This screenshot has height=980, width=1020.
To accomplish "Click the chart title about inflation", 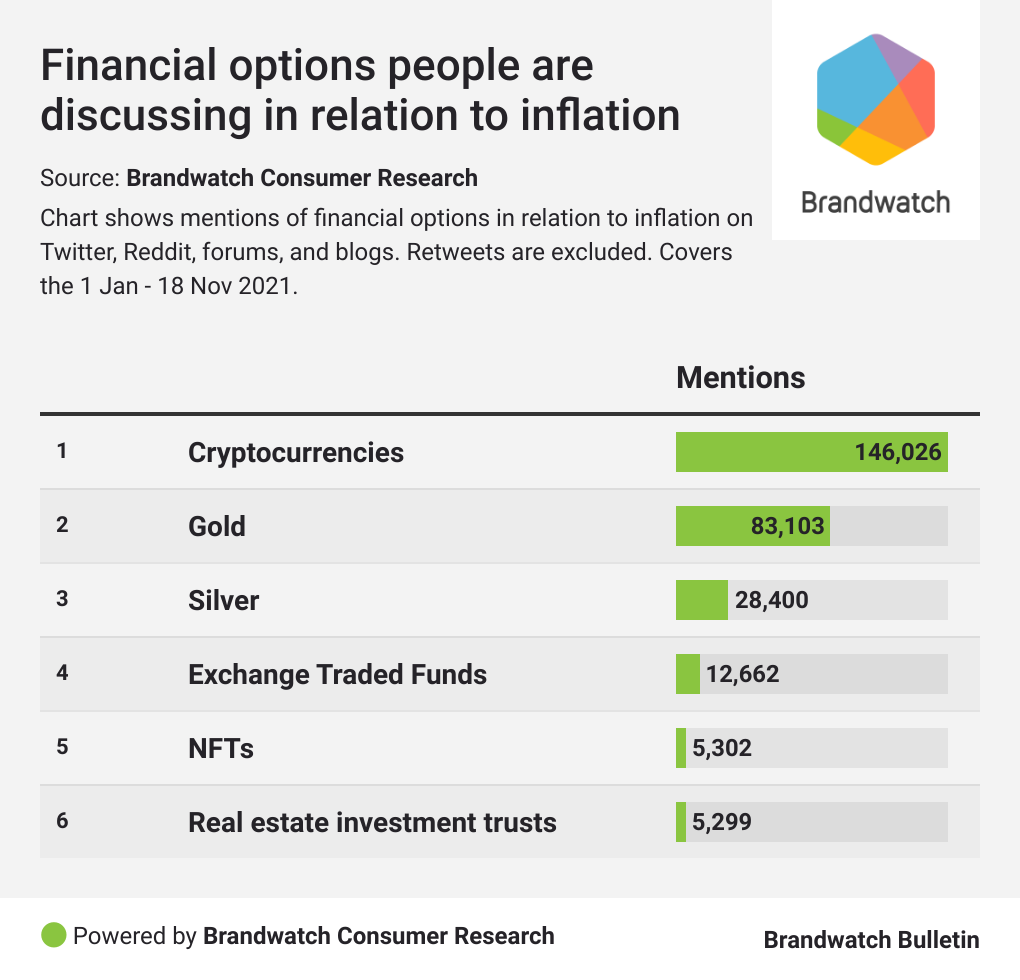I will 360,91.
